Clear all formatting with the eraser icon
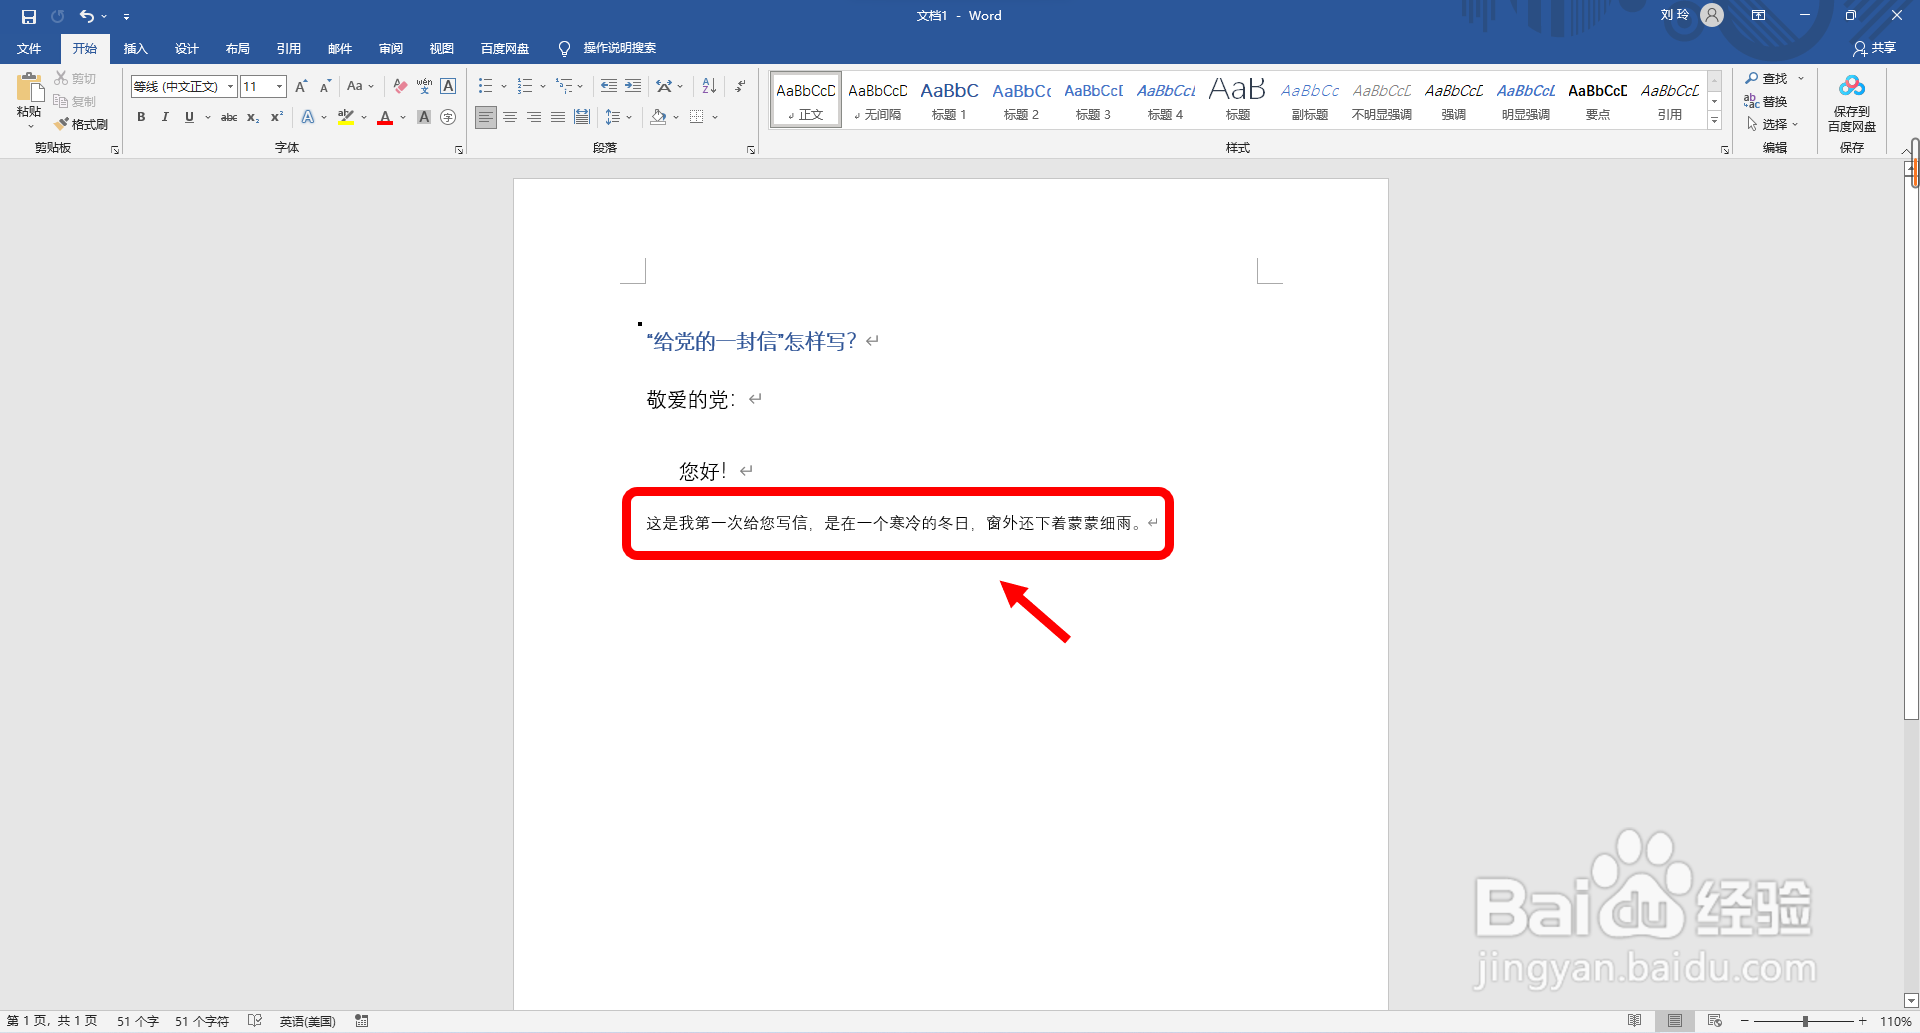Image resolution: width=1920 pixels, height=1033 pixels. pos(400,87)
